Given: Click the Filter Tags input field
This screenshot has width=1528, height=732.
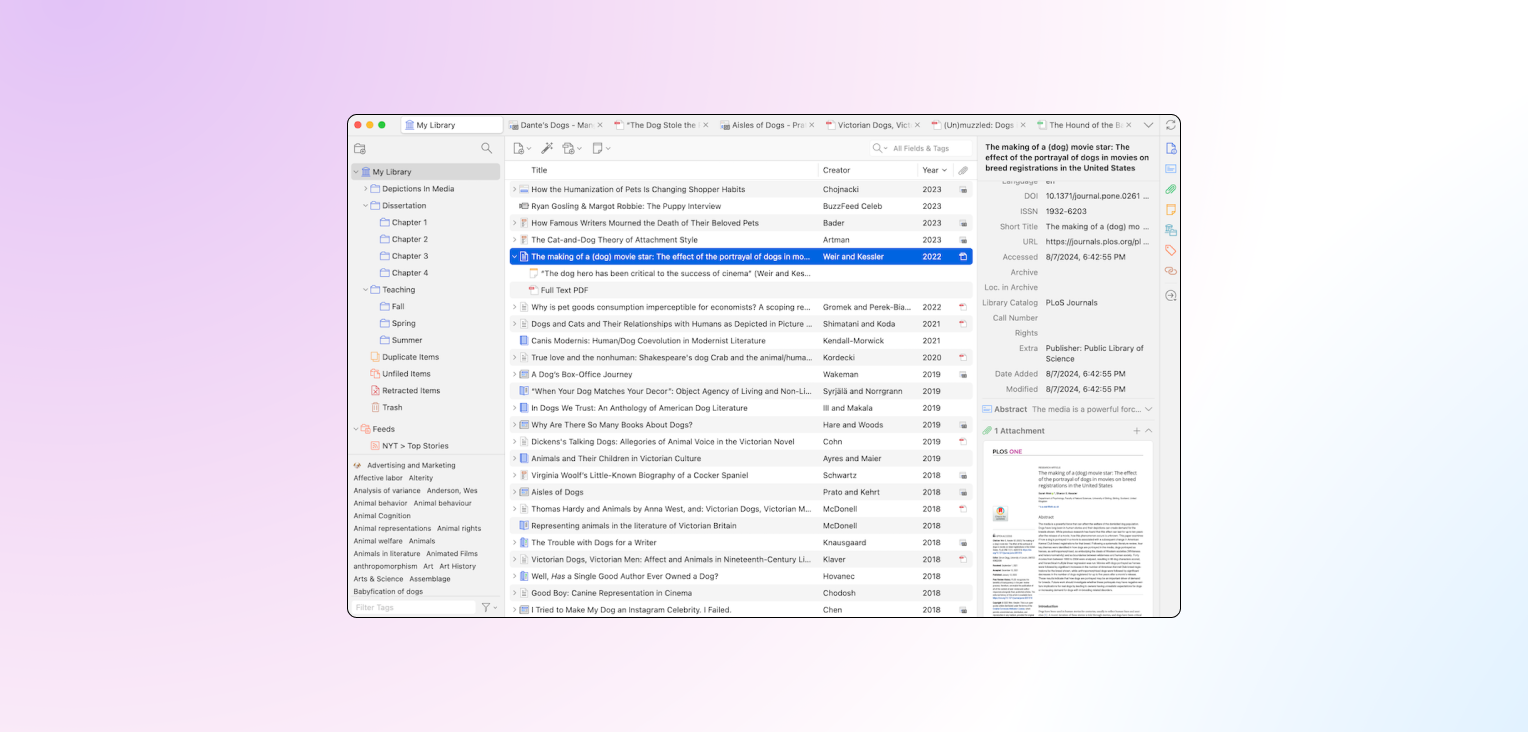Looking at the screenshot, I should pos(414,607).
